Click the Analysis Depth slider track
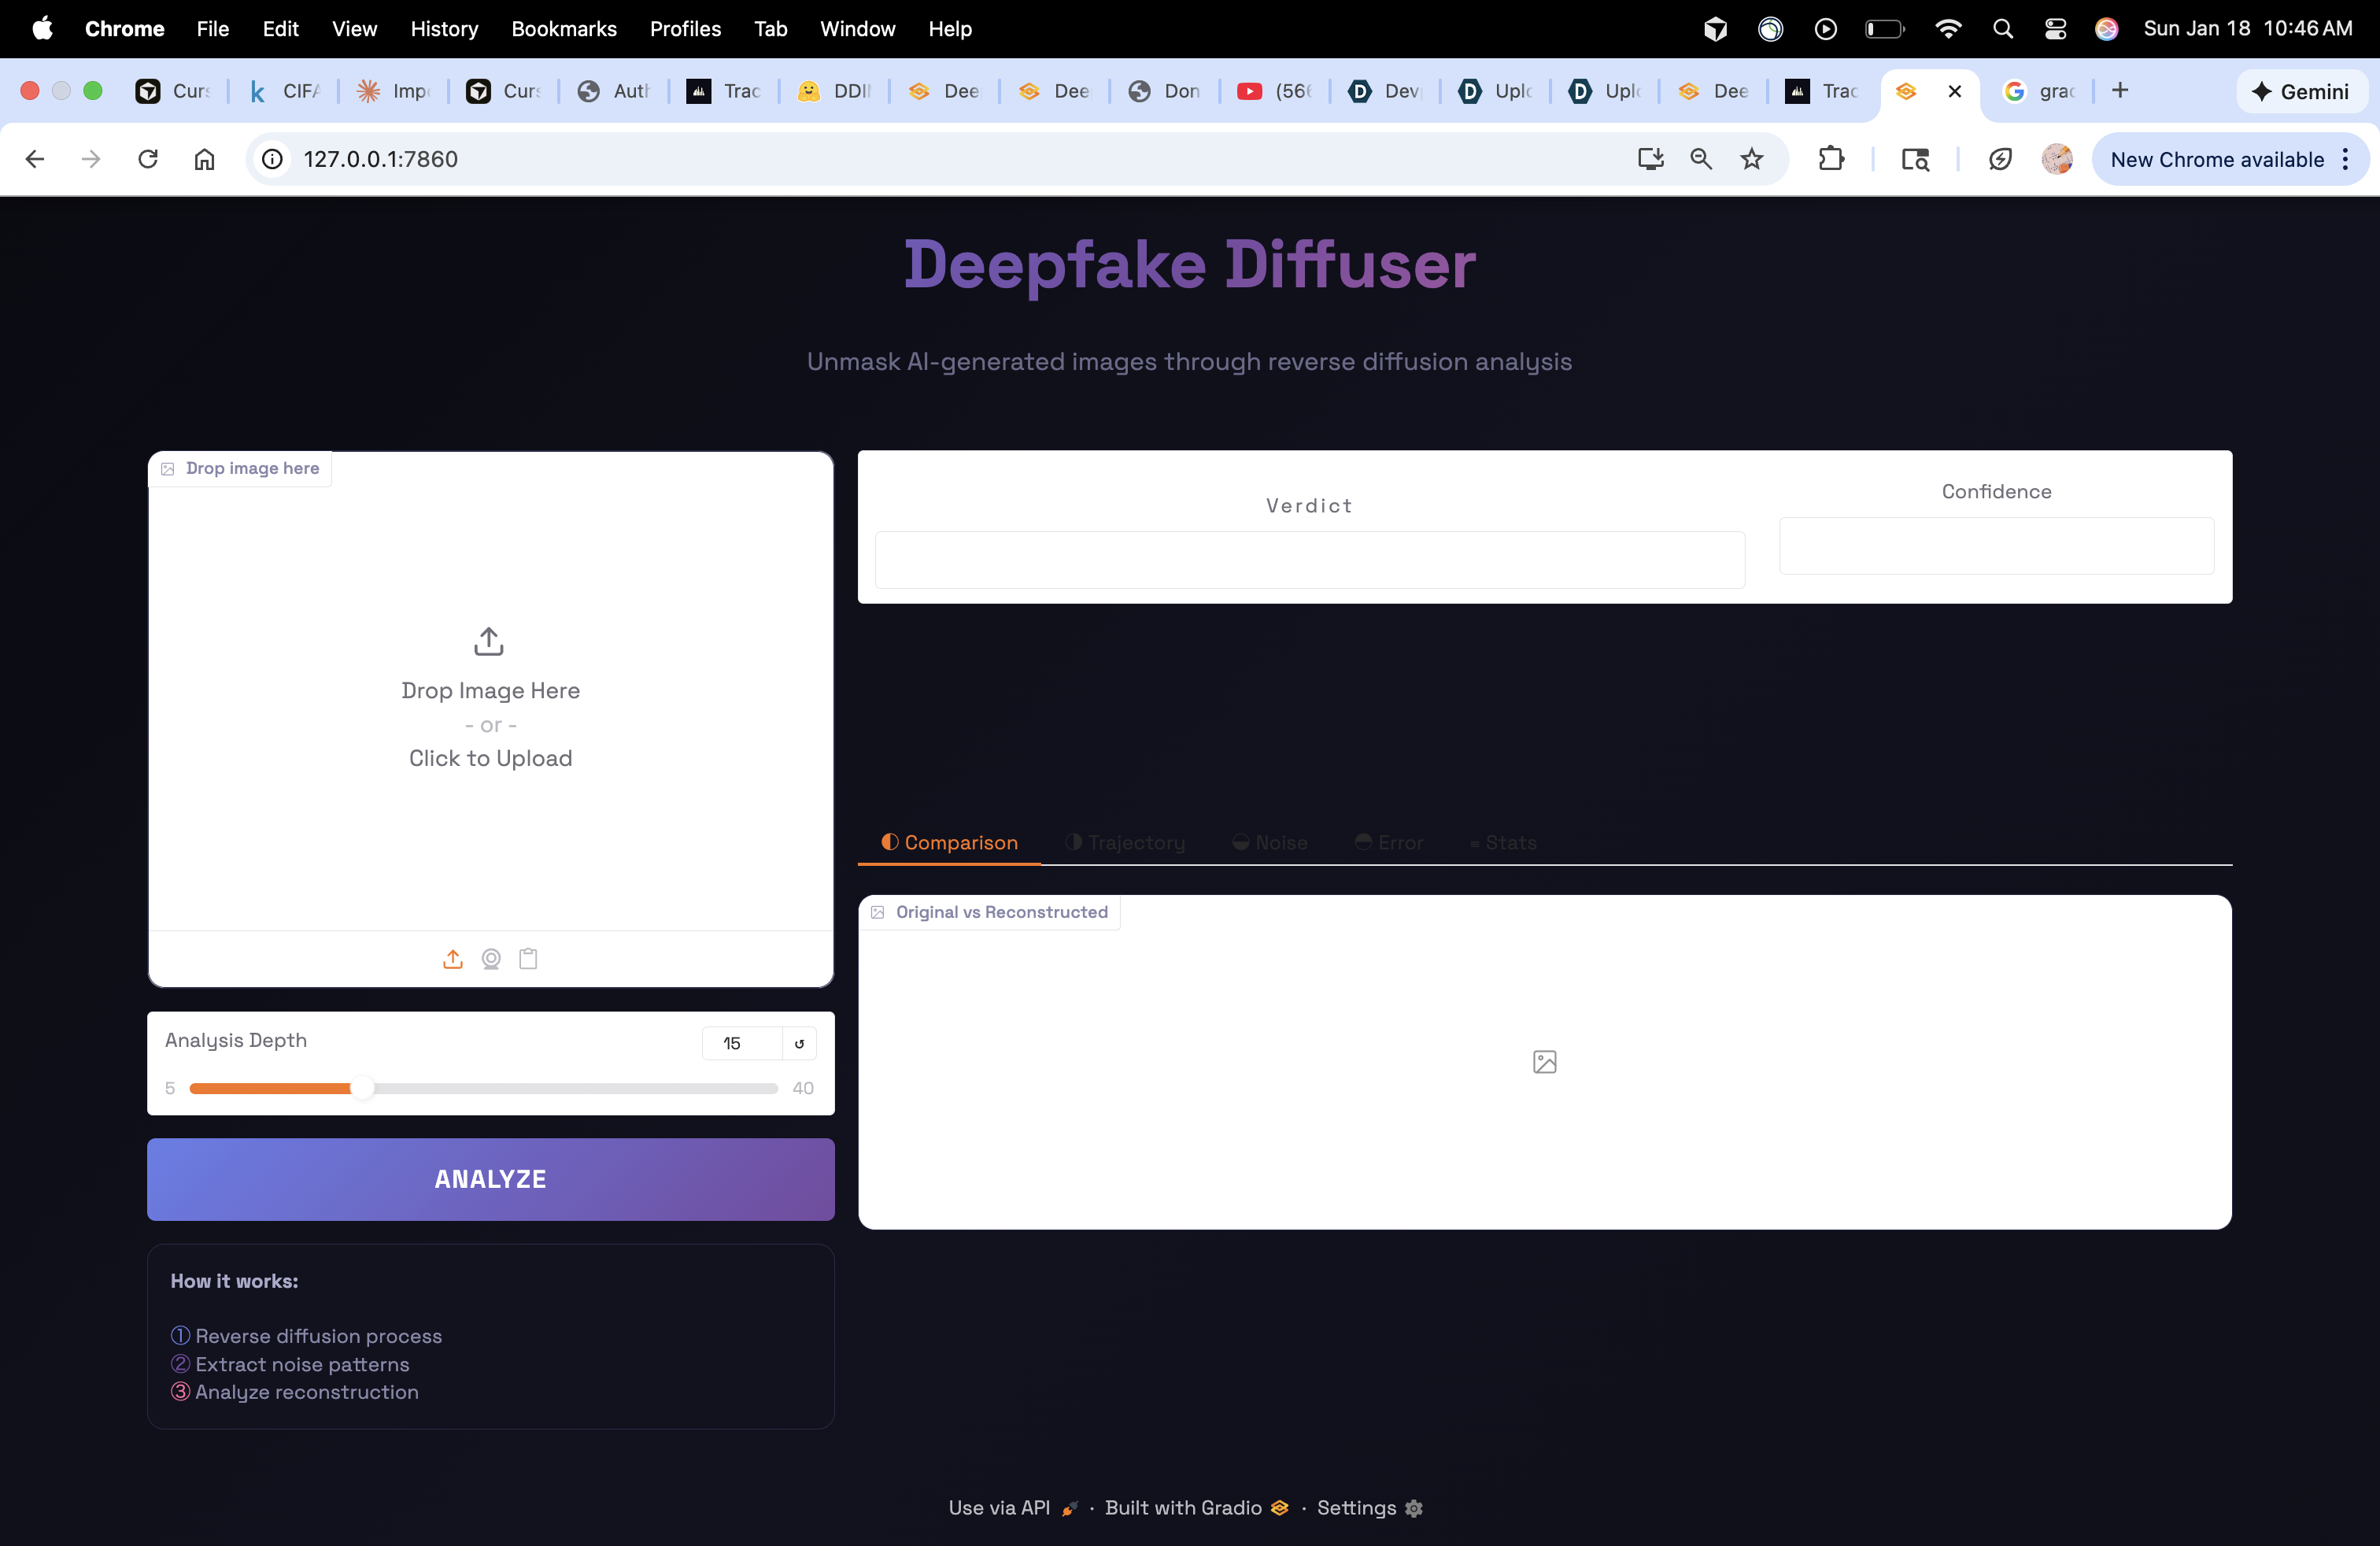This screenshot has height=1546, width=2380. point(570,1088)
